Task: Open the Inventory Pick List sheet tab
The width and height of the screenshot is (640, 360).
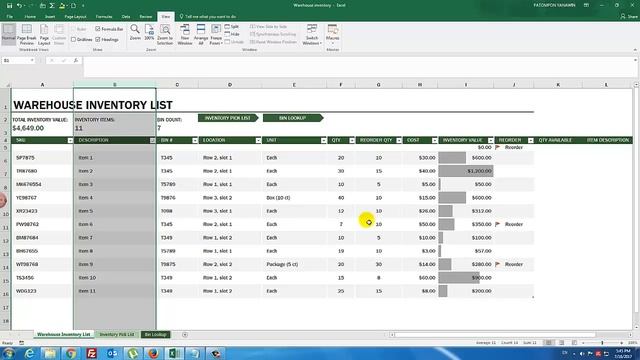Action: 117,335
